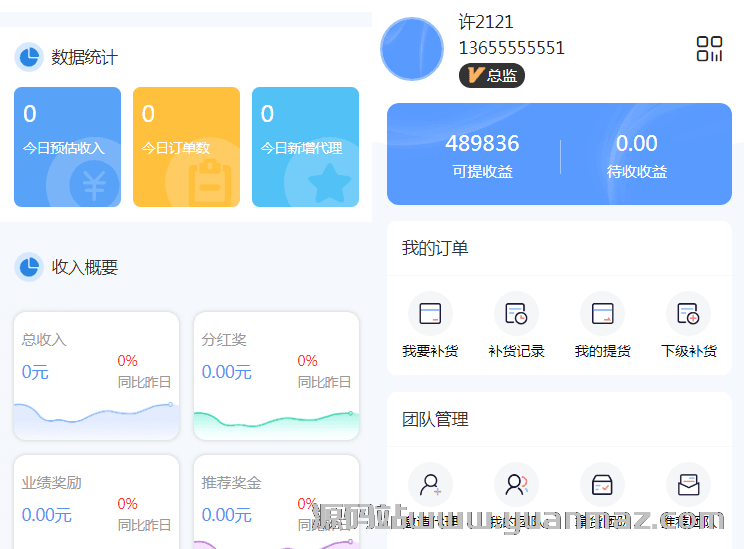Click the red 0% in the 总收入 card
Image resolution: width=744 pixels, height=549 pixels.
(x=128, y=361)
